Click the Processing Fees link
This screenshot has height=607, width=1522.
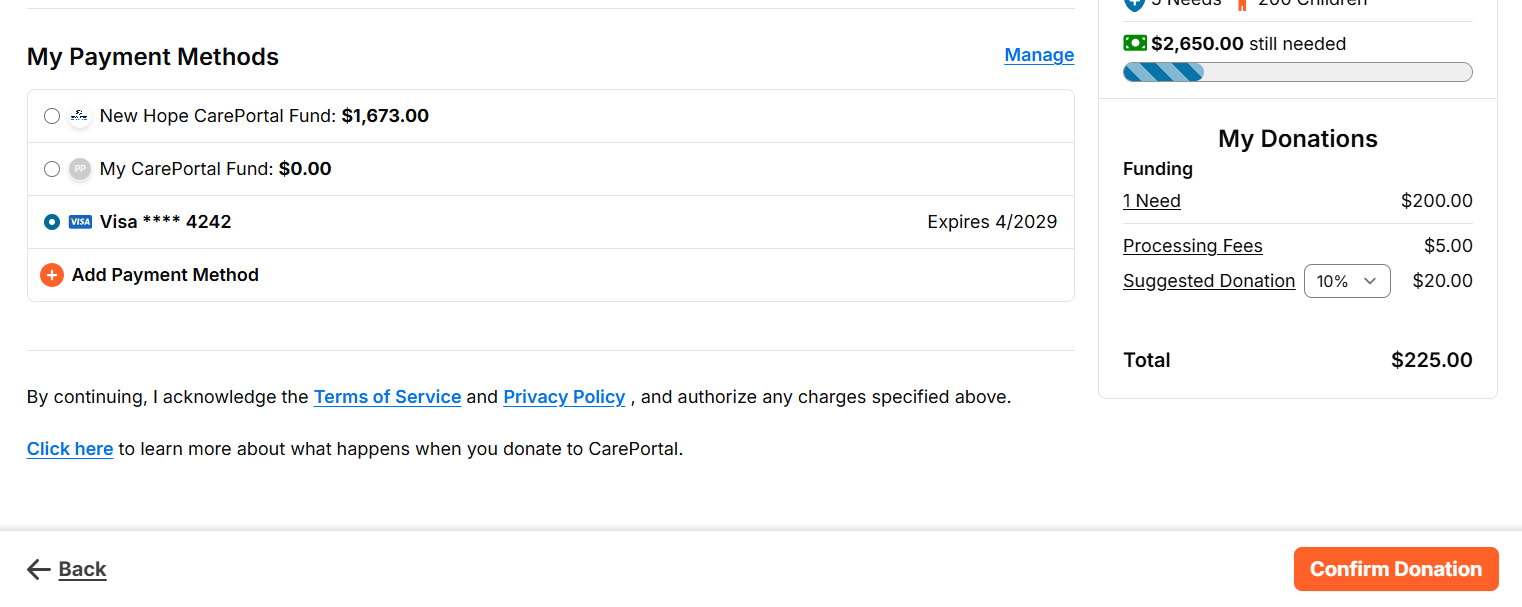click(x=1192, y=246)
